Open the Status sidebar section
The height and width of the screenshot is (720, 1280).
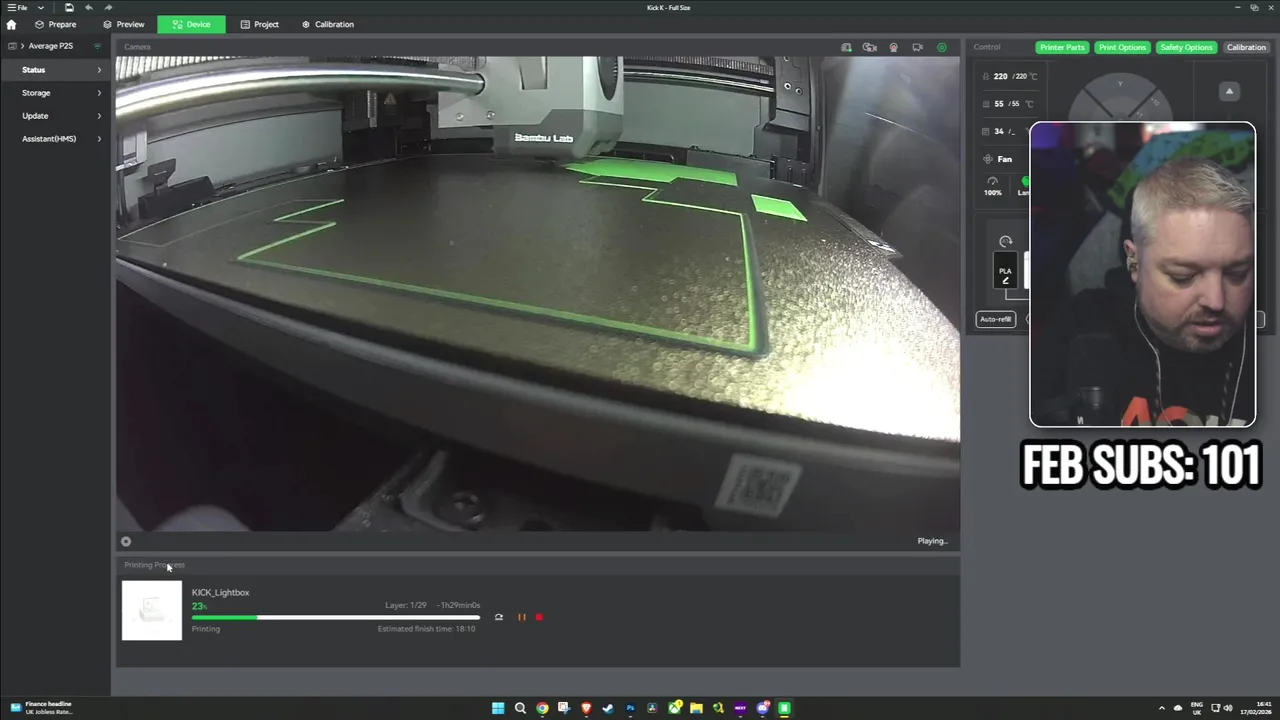click(x=56, y=70)
